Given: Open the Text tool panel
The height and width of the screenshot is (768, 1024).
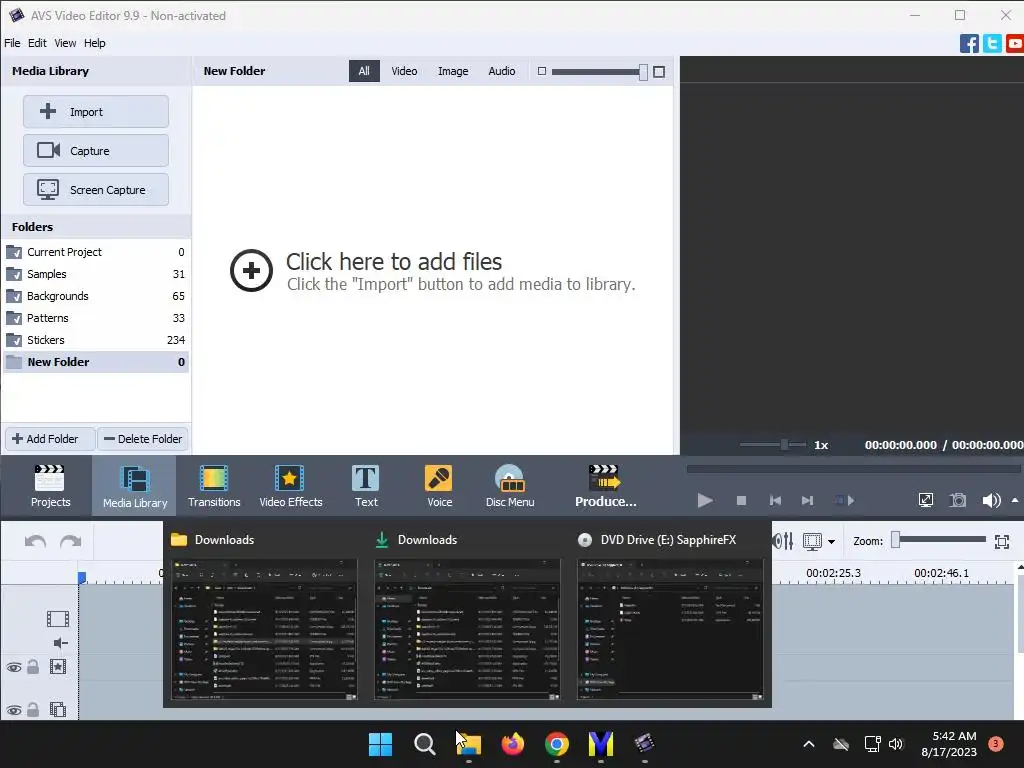Looking at the screenshot, I should [366, 486].
